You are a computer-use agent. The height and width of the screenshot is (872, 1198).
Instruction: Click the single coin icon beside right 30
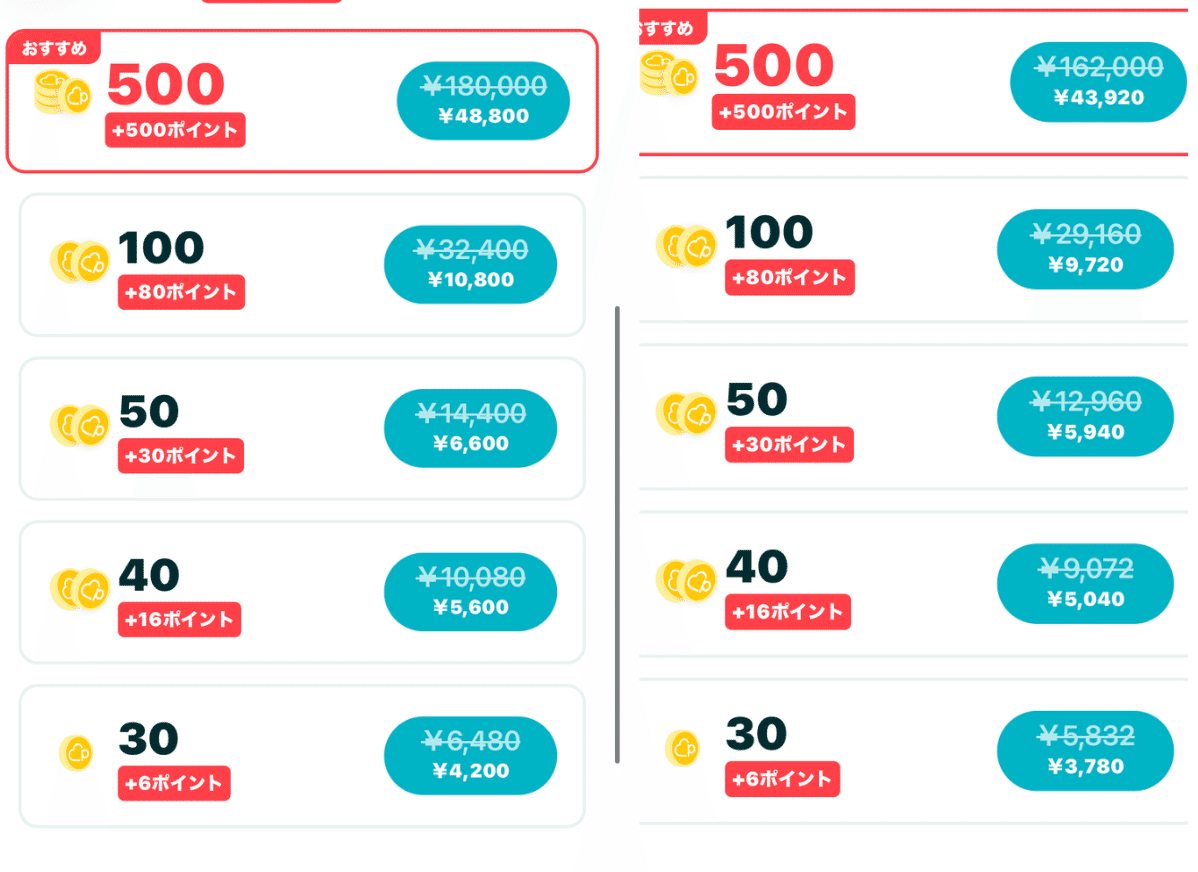(682, 748)
